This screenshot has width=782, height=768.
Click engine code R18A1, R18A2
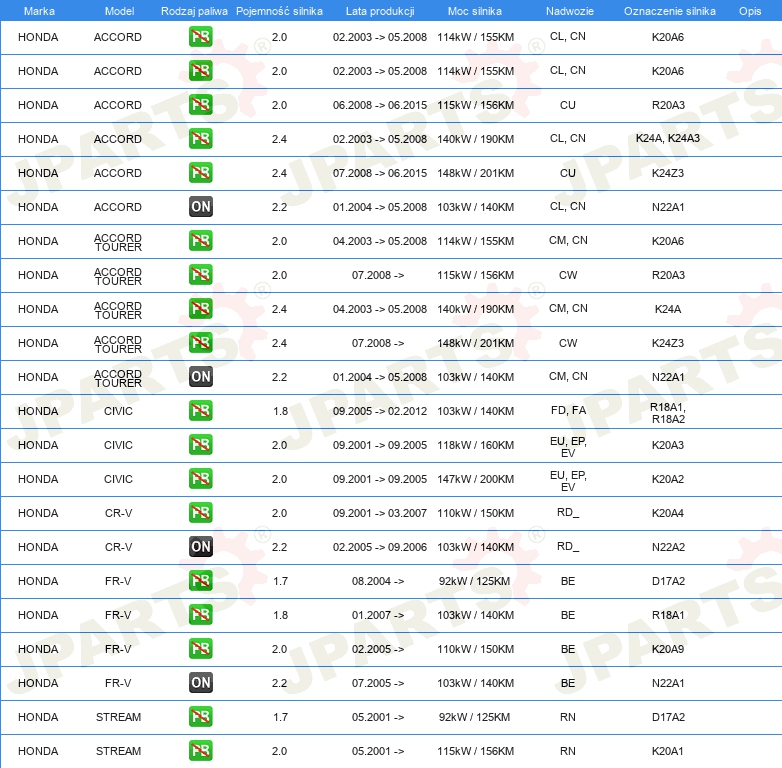(x=668, y=413)
